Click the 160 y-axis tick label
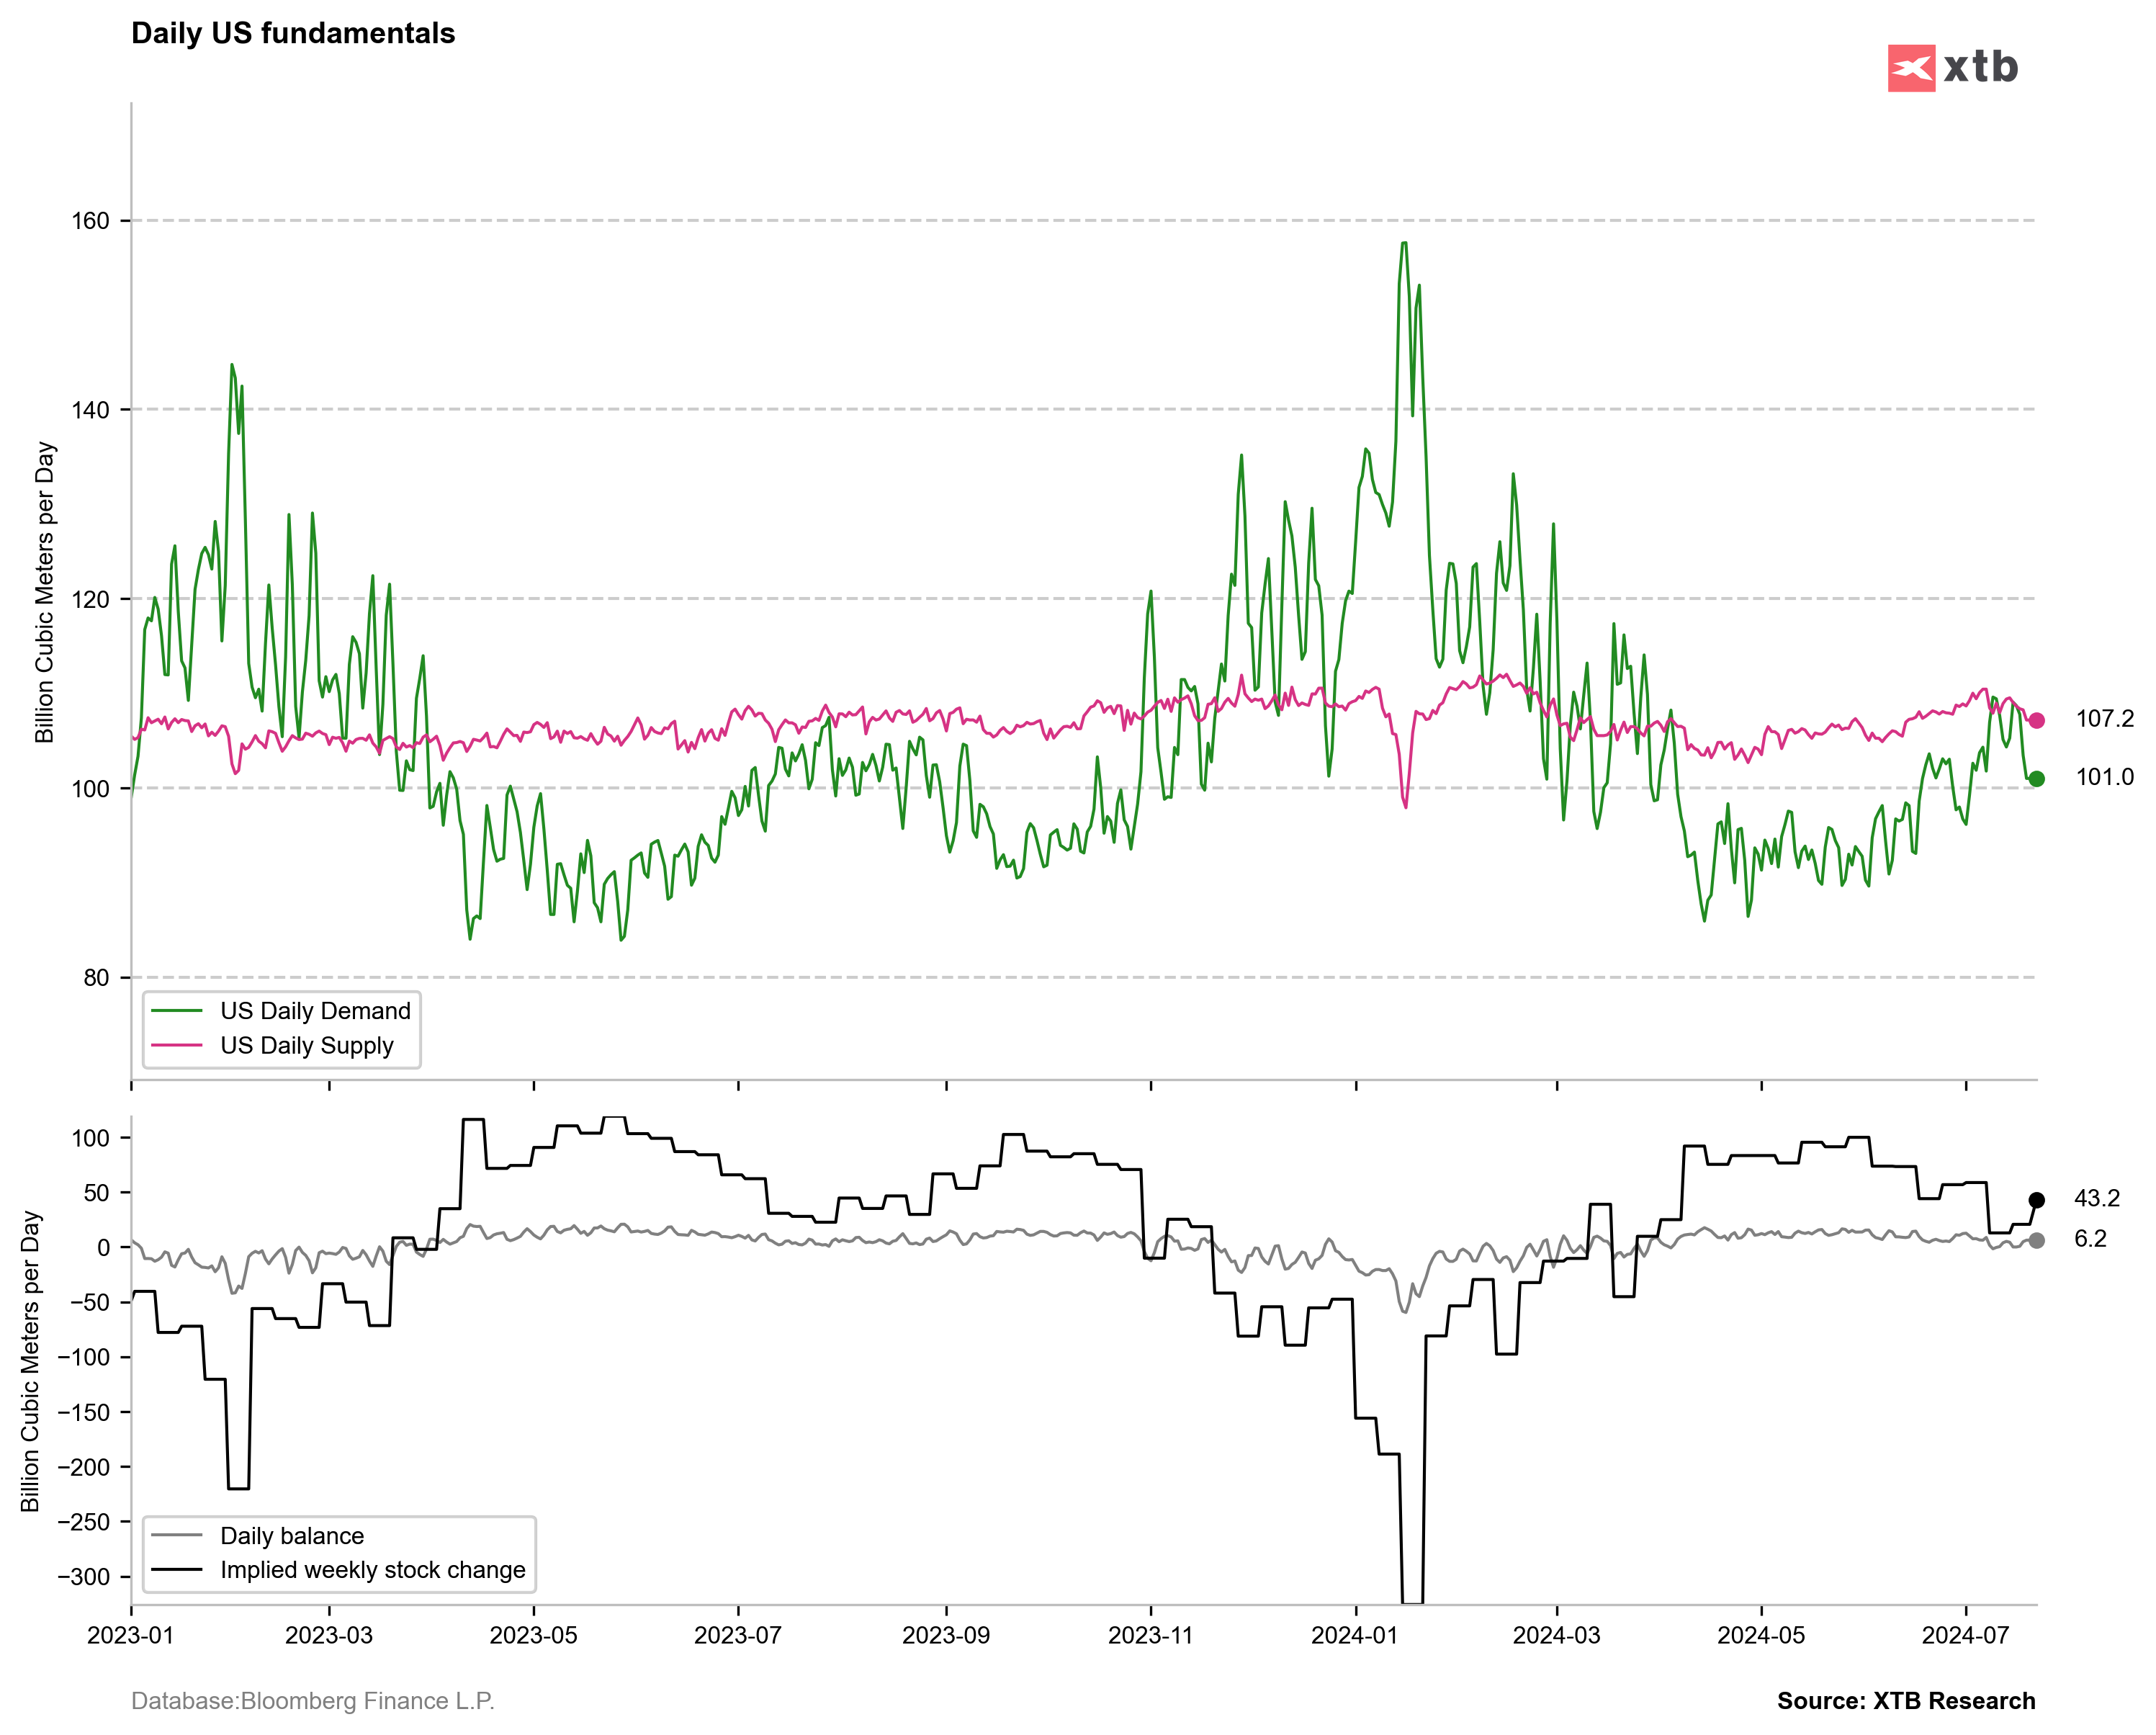 click(90, 221)
